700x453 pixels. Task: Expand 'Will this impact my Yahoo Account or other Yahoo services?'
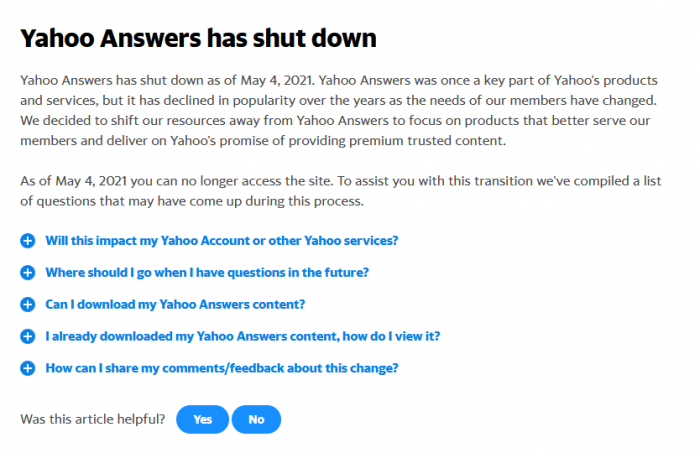coord(221,241)
